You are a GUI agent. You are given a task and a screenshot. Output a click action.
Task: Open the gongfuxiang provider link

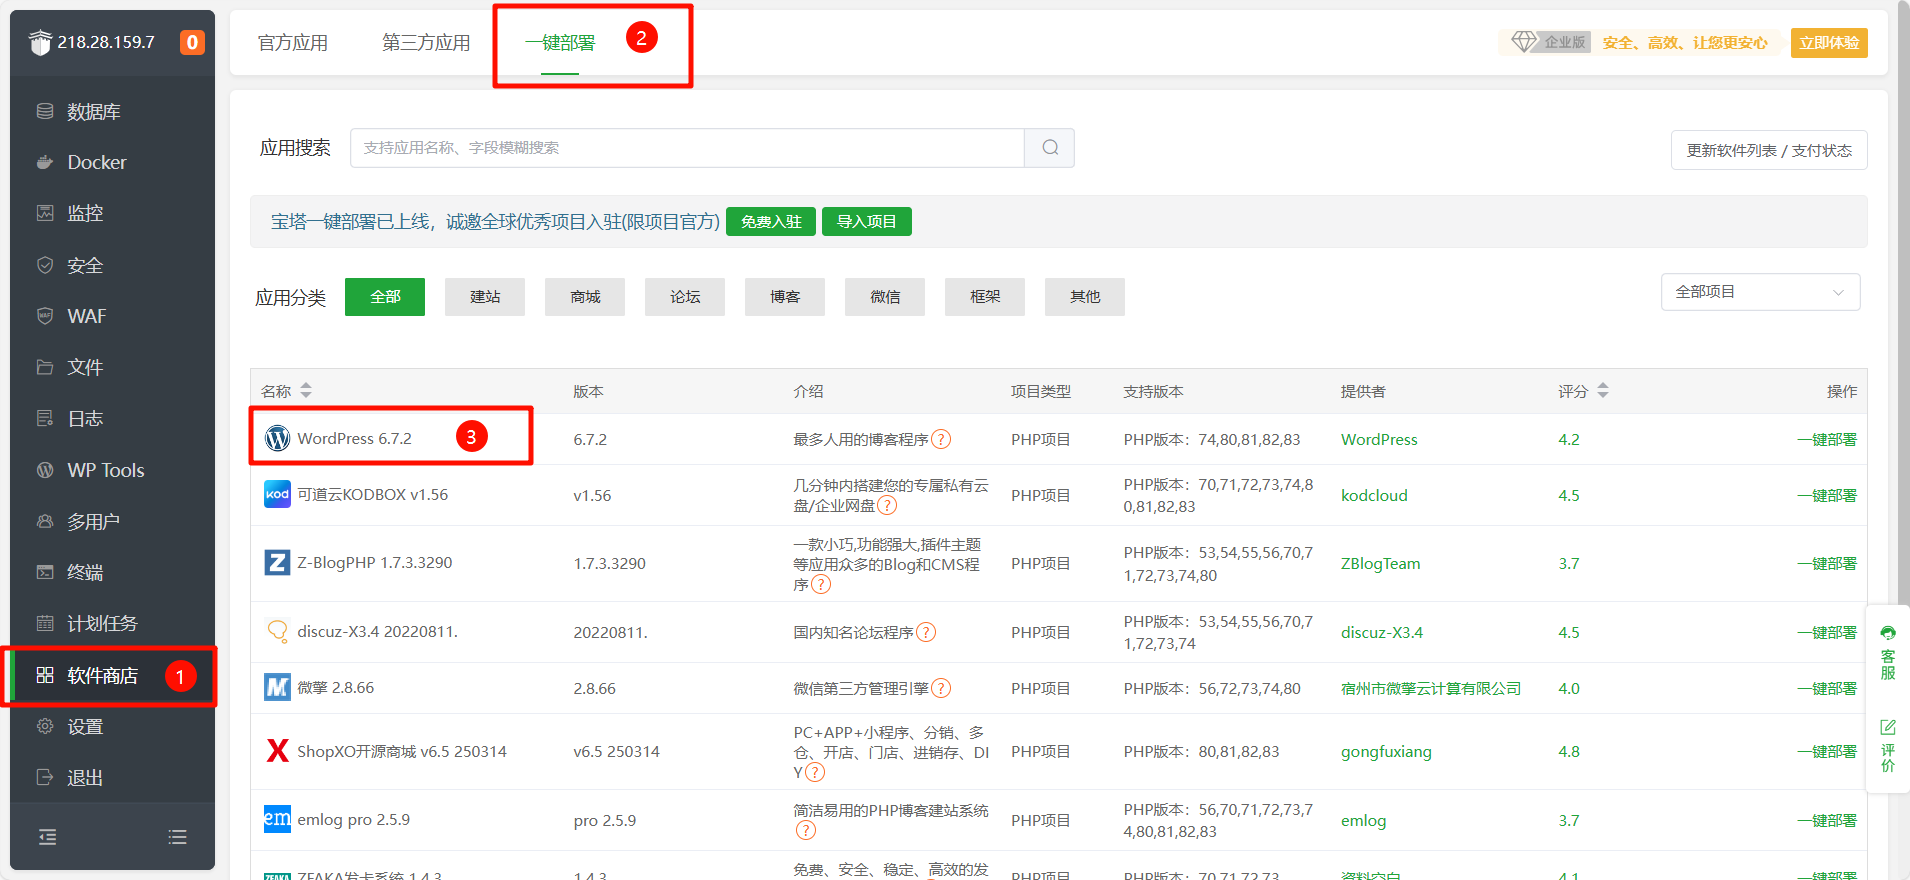(1386, 751)
